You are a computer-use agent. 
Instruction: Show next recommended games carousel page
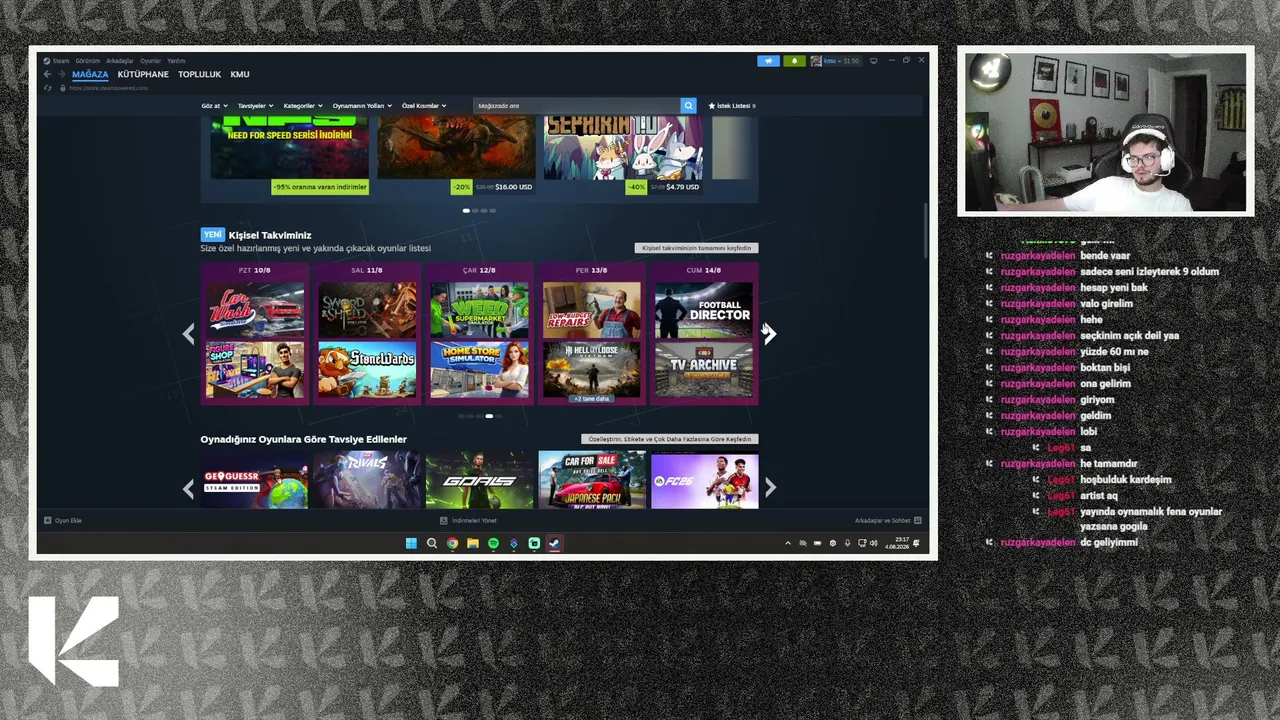[770, 487]
